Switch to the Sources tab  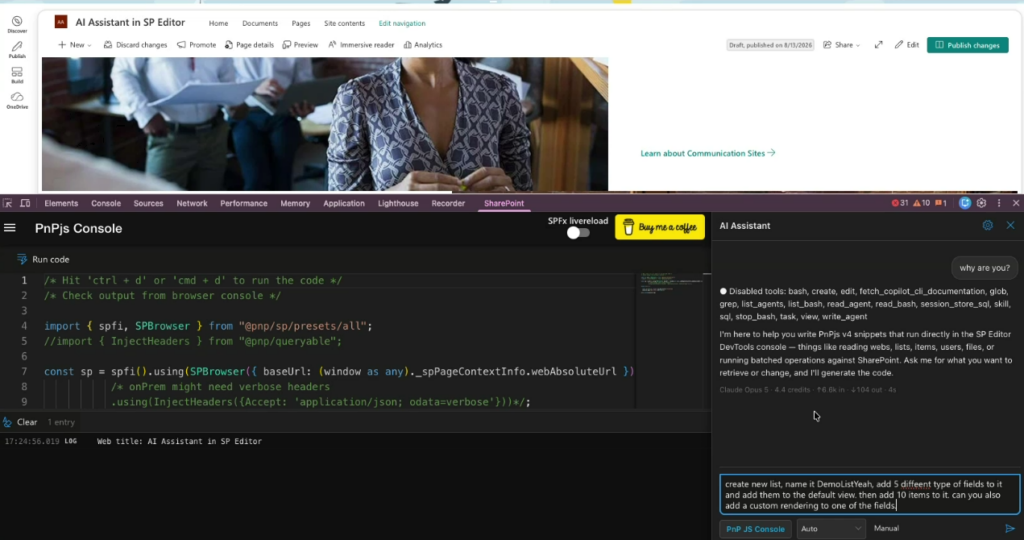[148, 204]
